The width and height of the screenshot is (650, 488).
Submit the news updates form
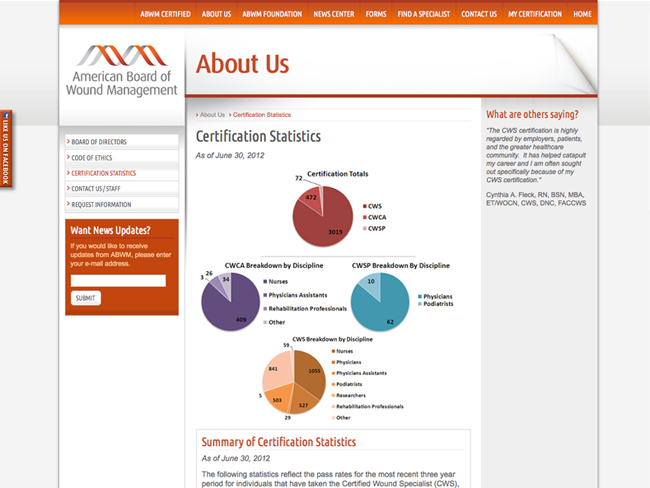(86, 298)
